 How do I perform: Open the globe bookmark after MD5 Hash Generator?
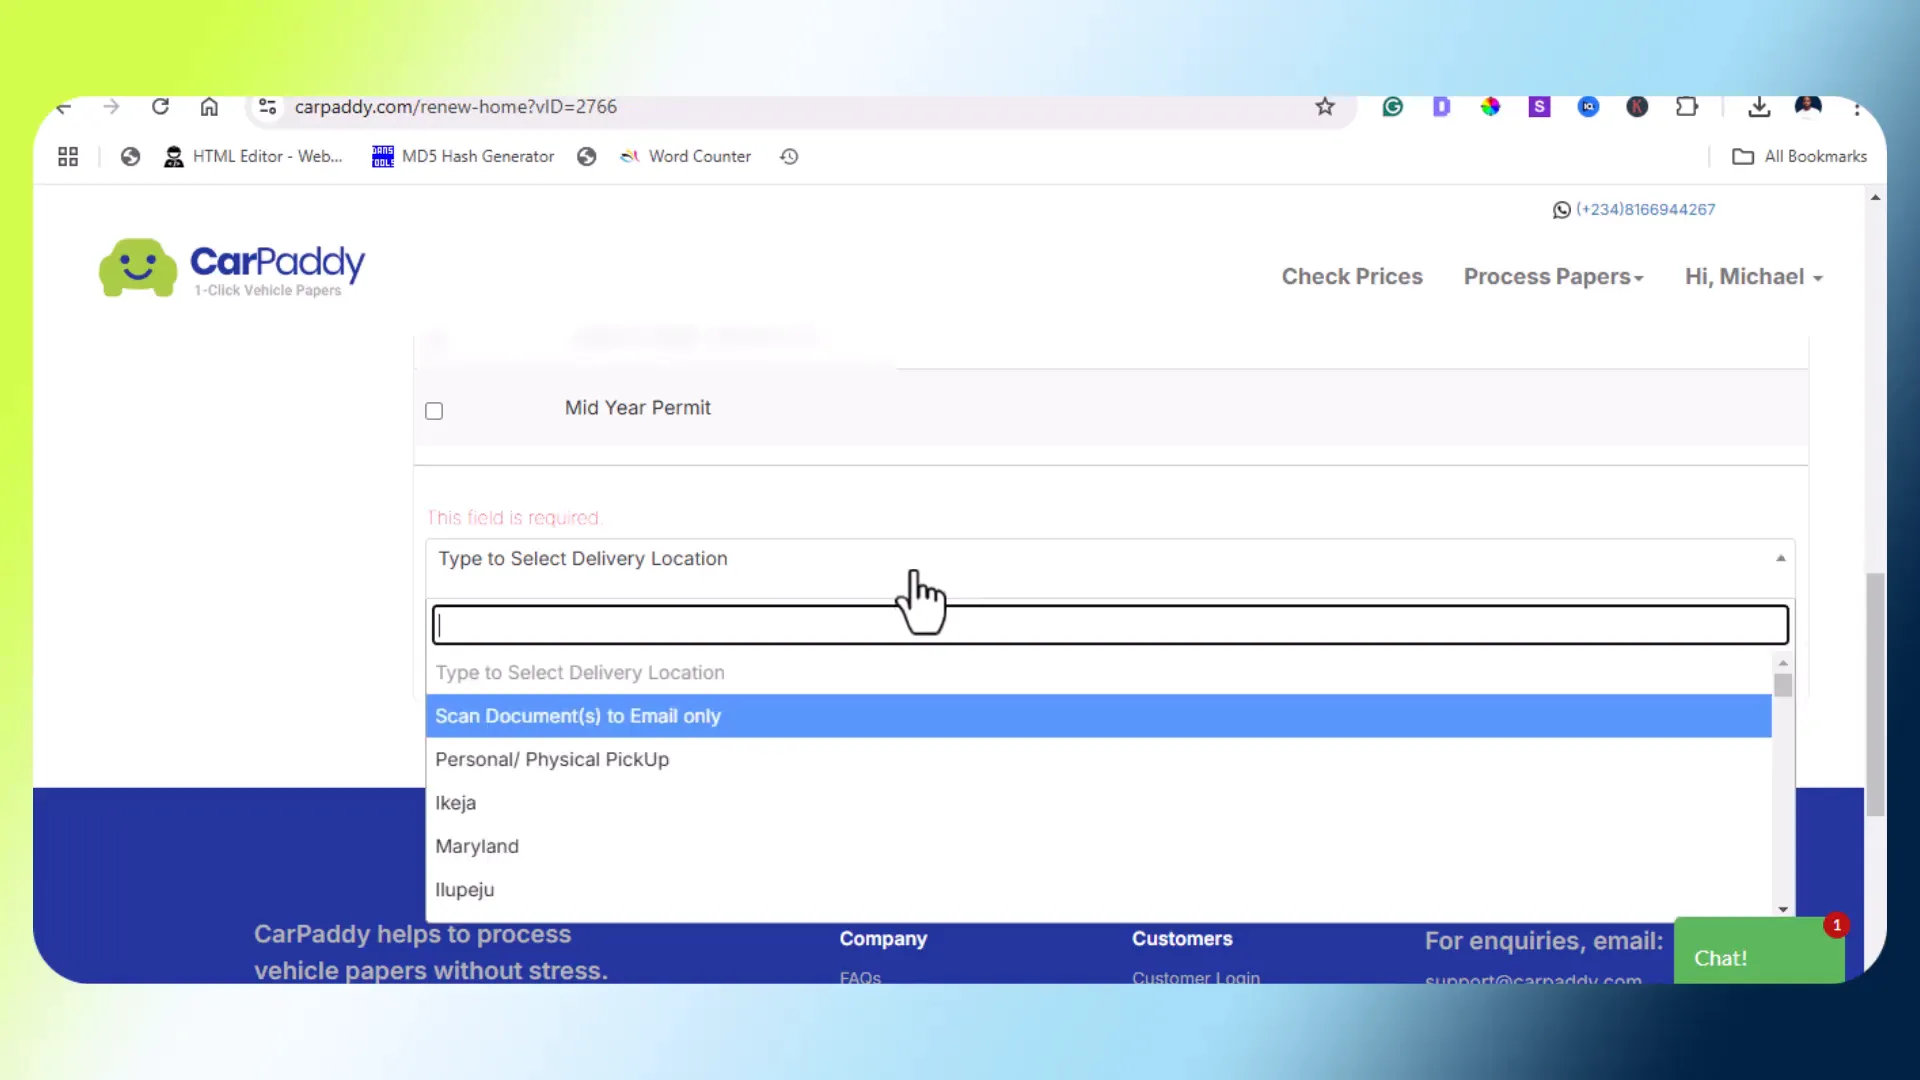[587, 157]
